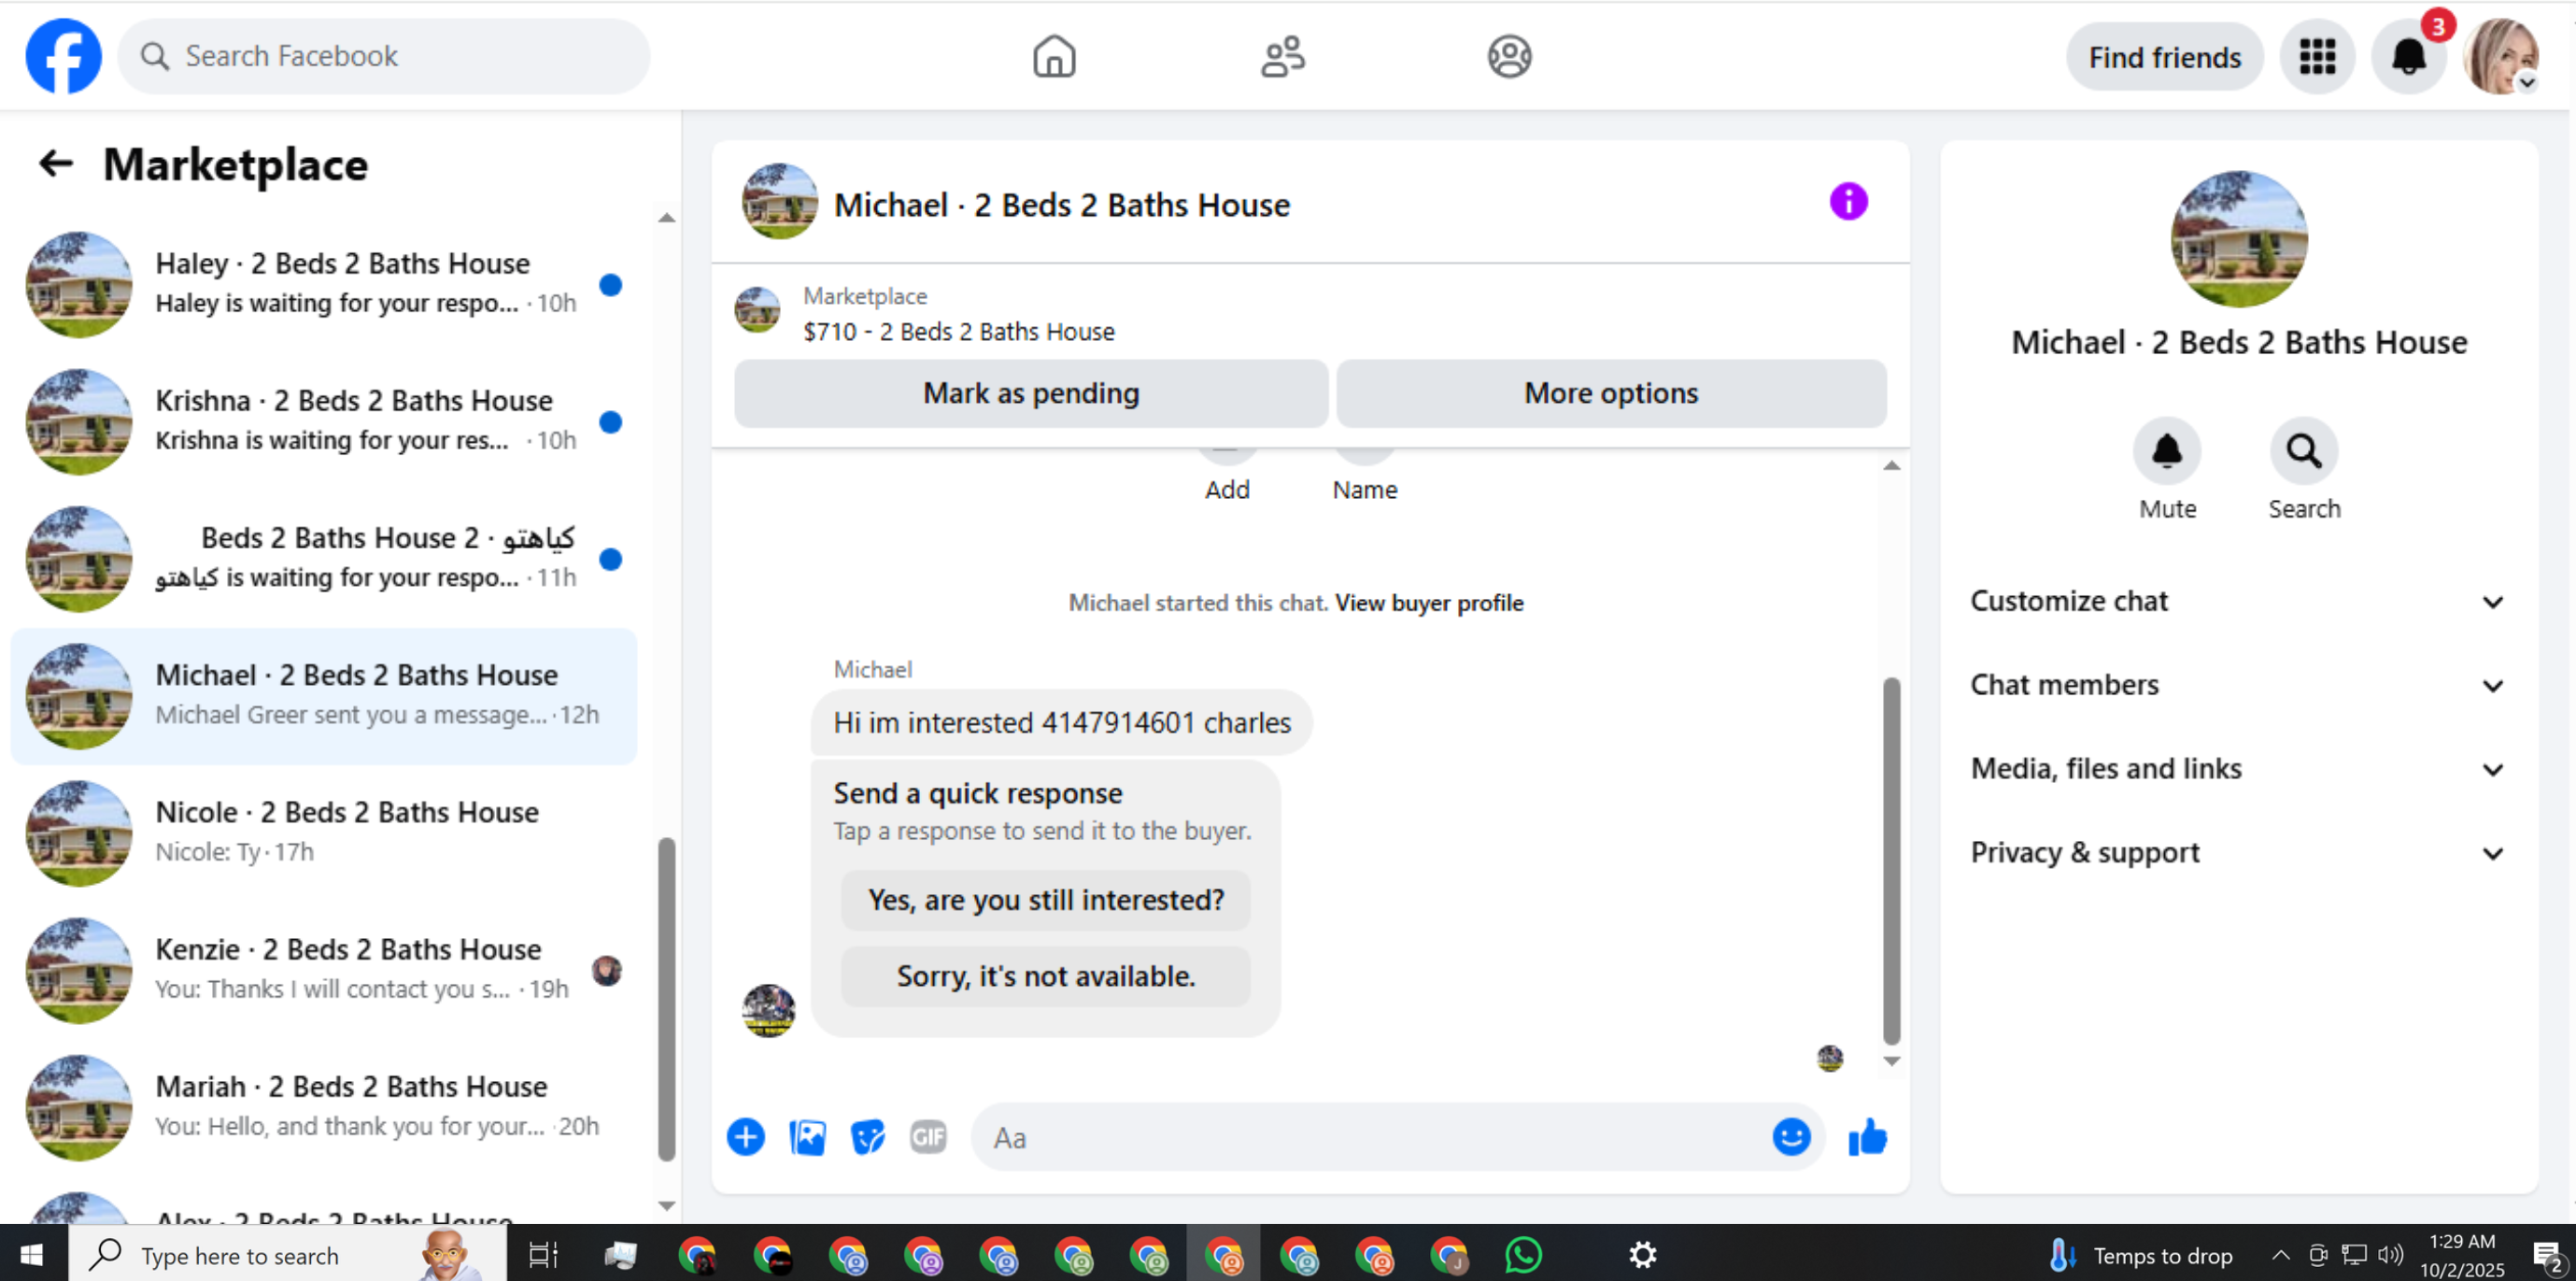The width and height of the screenshot is (2576, 1281).
Task: Open the Facebook menu grid icon
Action: coord(2316,57)
